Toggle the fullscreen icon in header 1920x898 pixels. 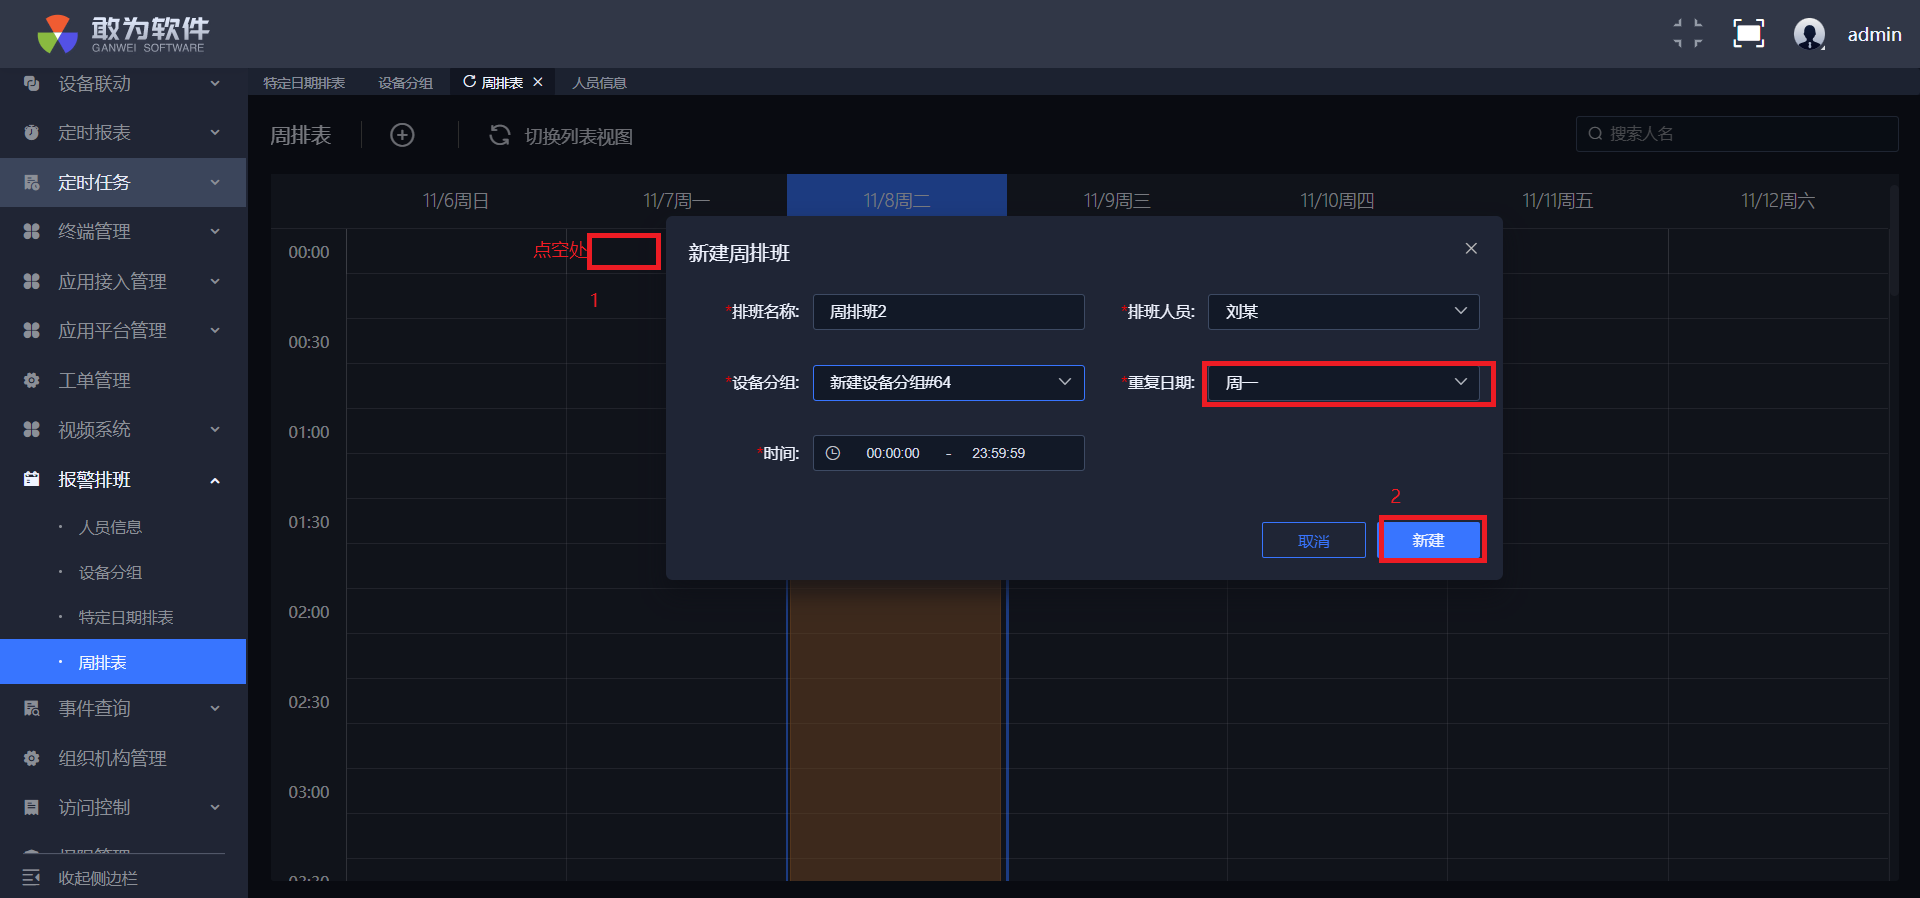[1748, 34]
